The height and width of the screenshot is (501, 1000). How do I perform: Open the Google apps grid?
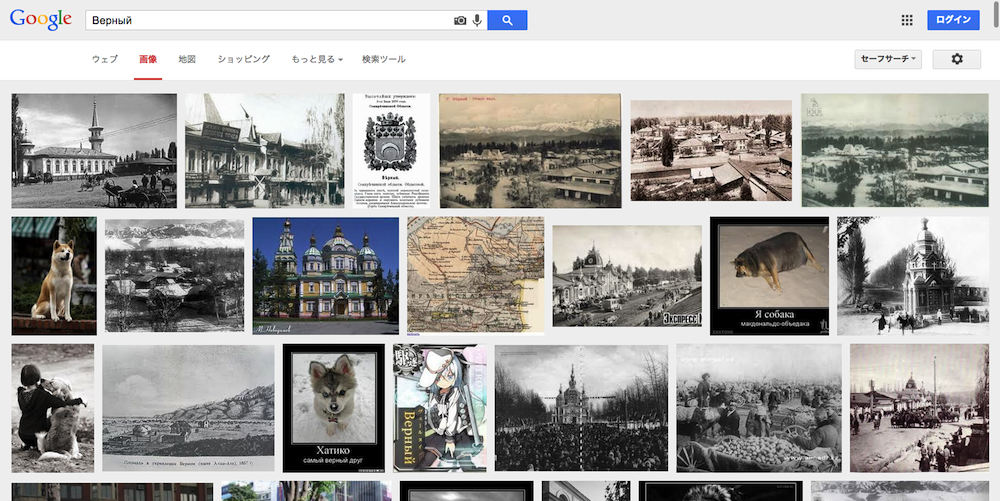point(907,20)
